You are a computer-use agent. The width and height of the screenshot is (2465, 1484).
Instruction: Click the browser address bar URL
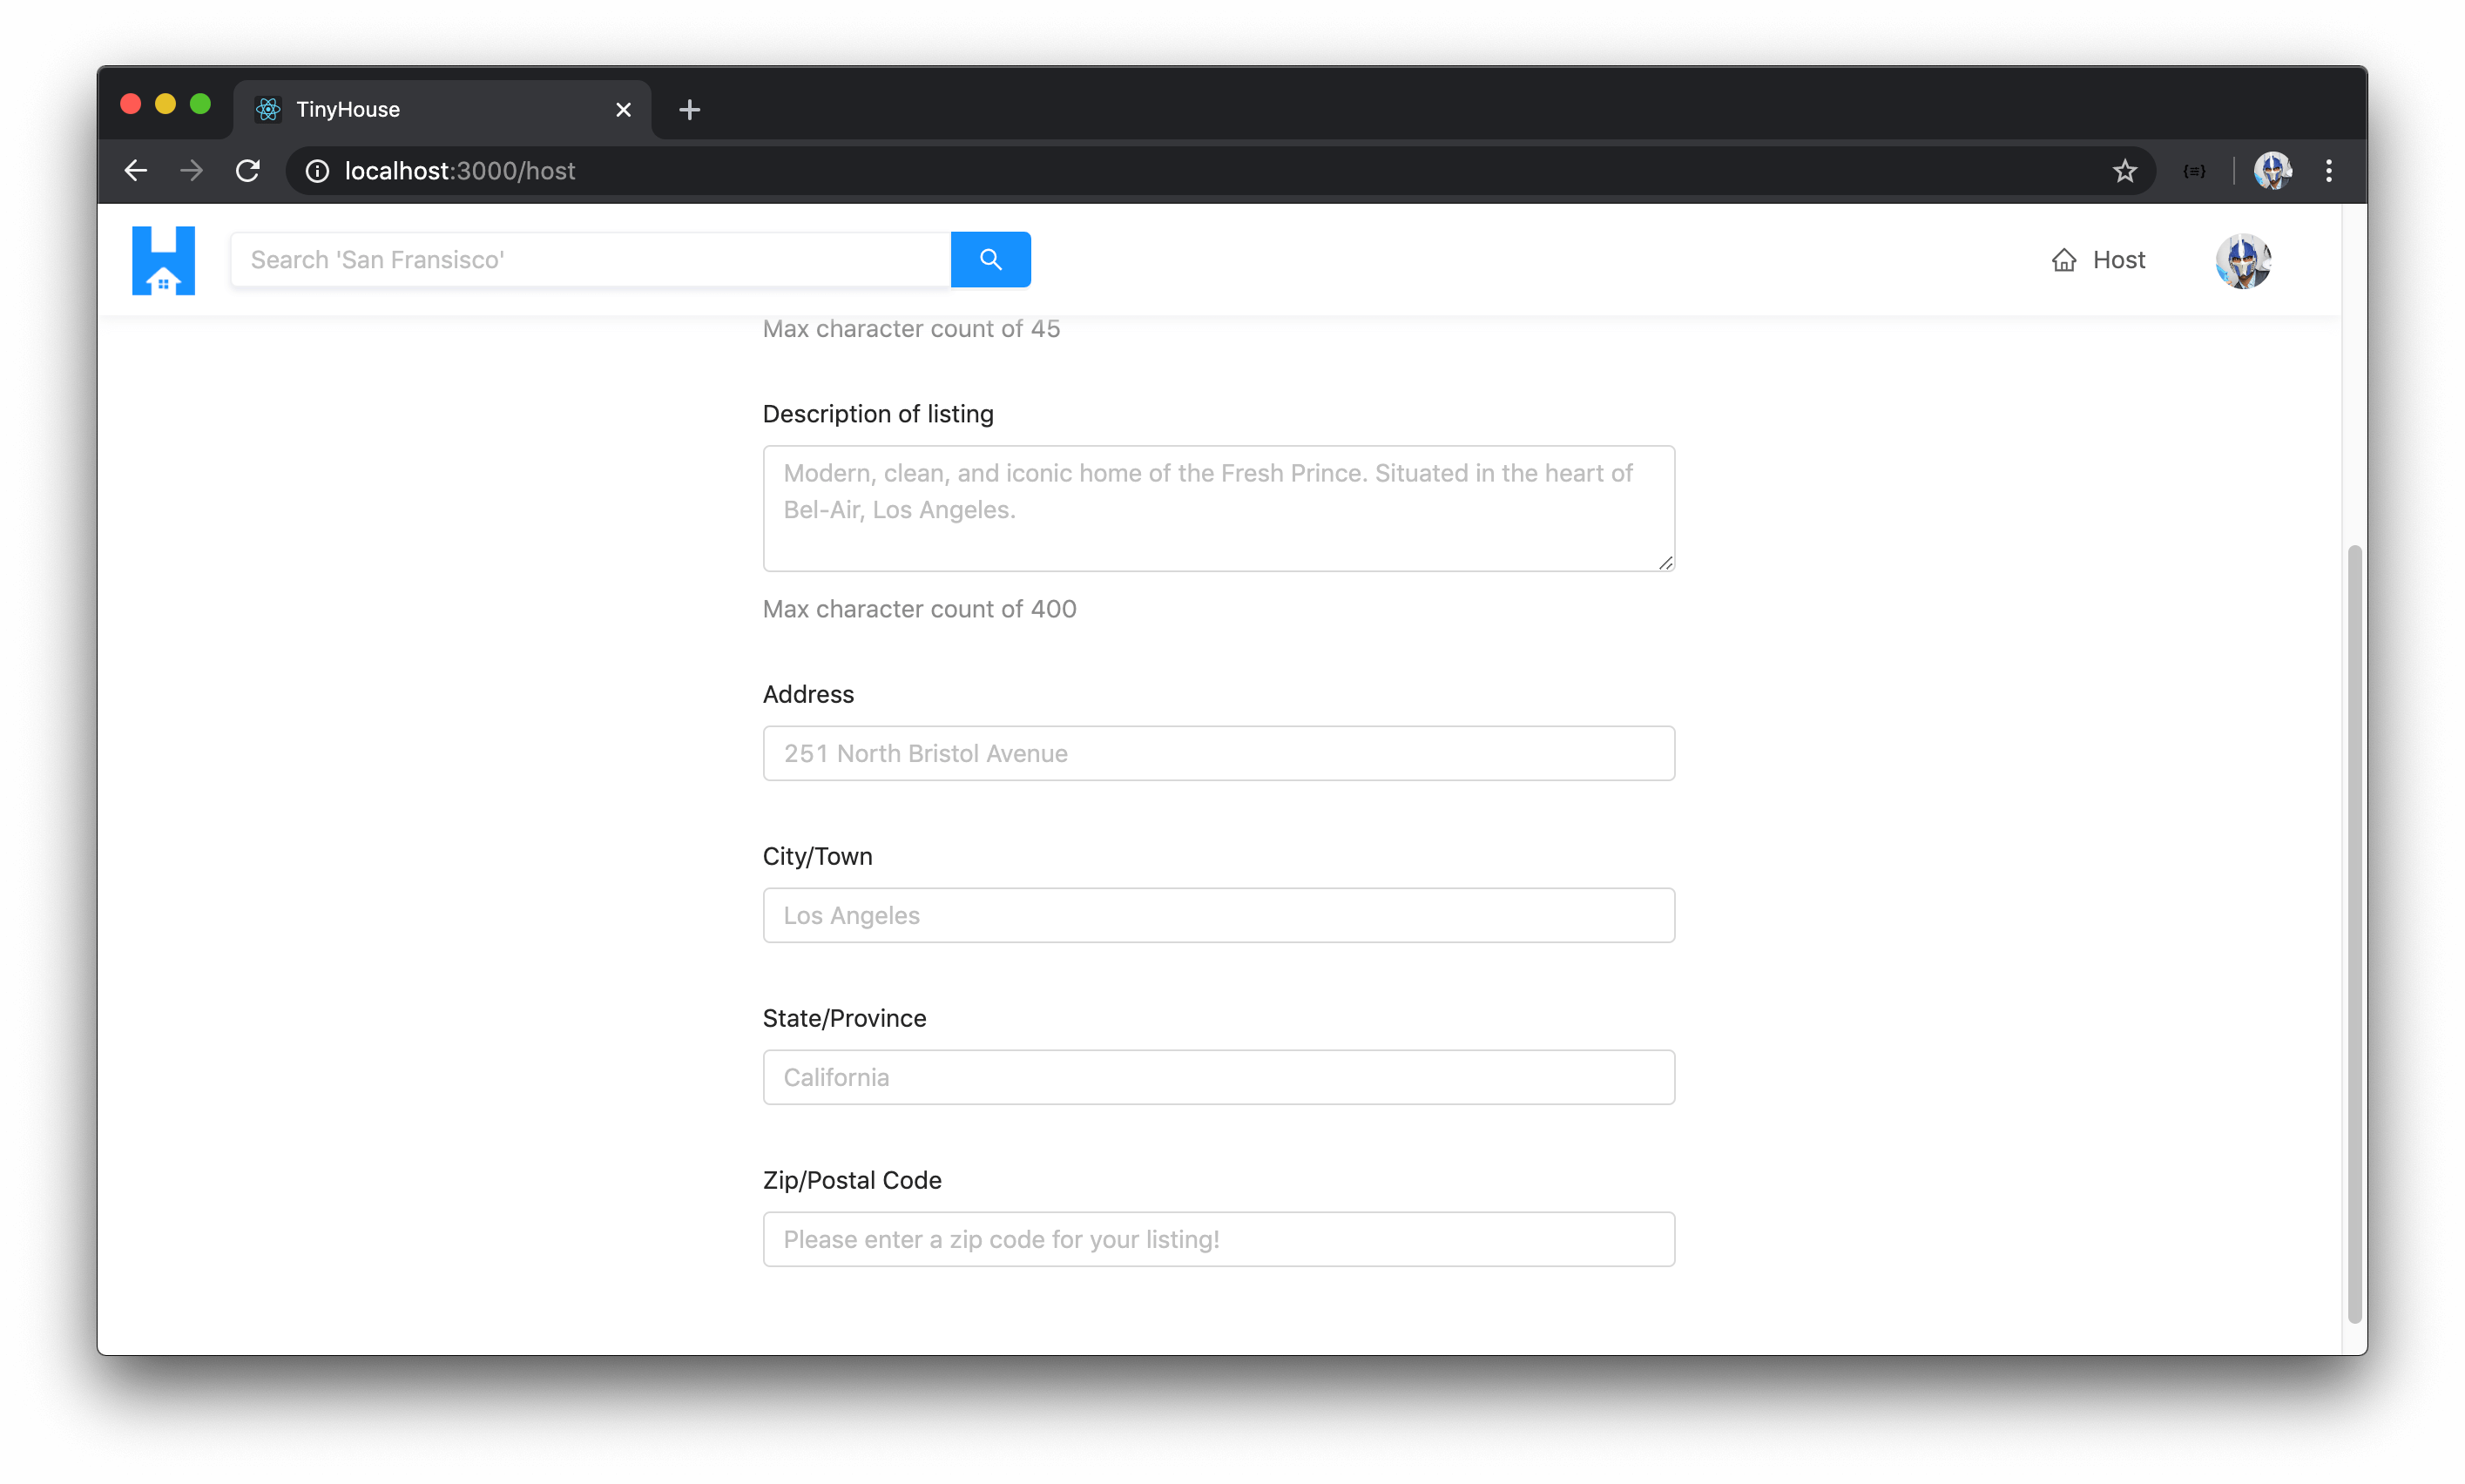click(x=460, y=171)
